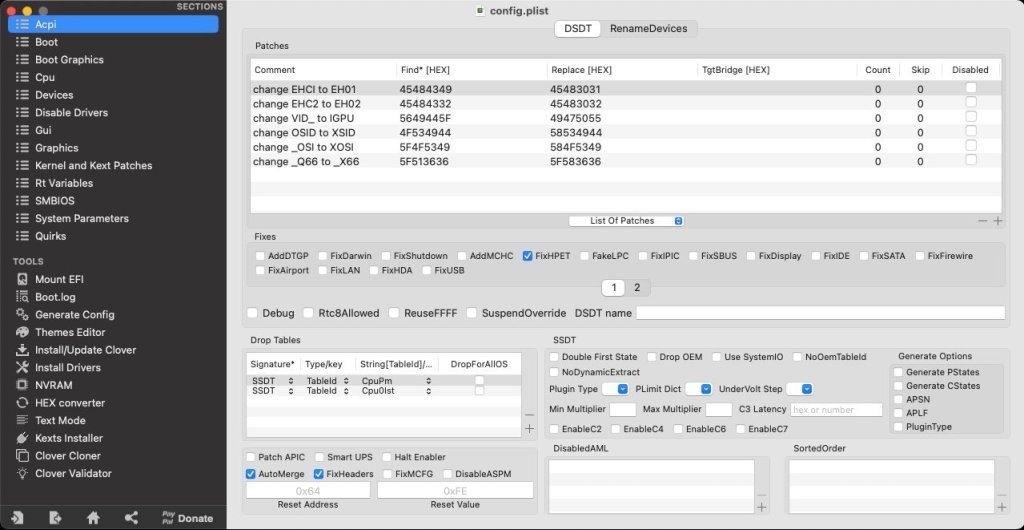Click the share icon in bottom toolbar

(131, 517)
